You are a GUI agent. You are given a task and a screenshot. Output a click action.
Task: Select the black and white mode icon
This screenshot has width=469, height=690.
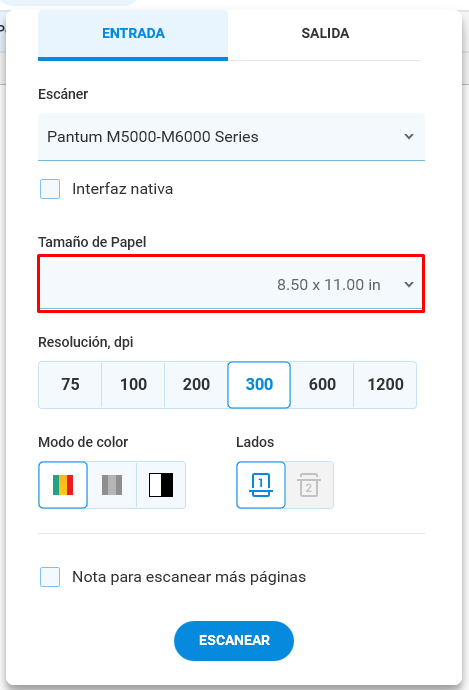coord(161,485)
